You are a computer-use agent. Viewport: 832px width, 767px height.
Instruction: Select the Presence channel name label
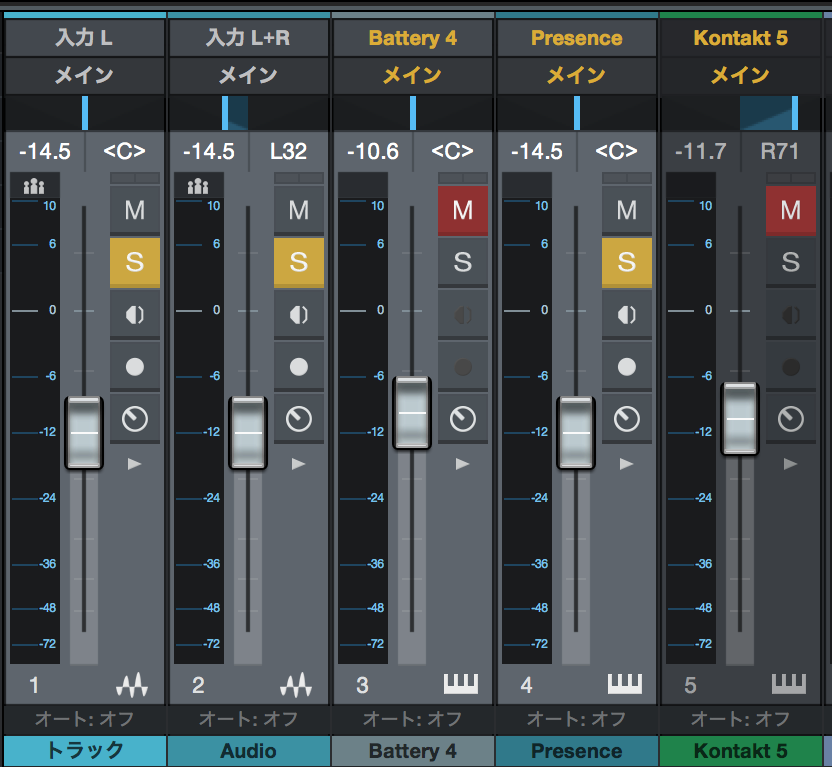576,751
